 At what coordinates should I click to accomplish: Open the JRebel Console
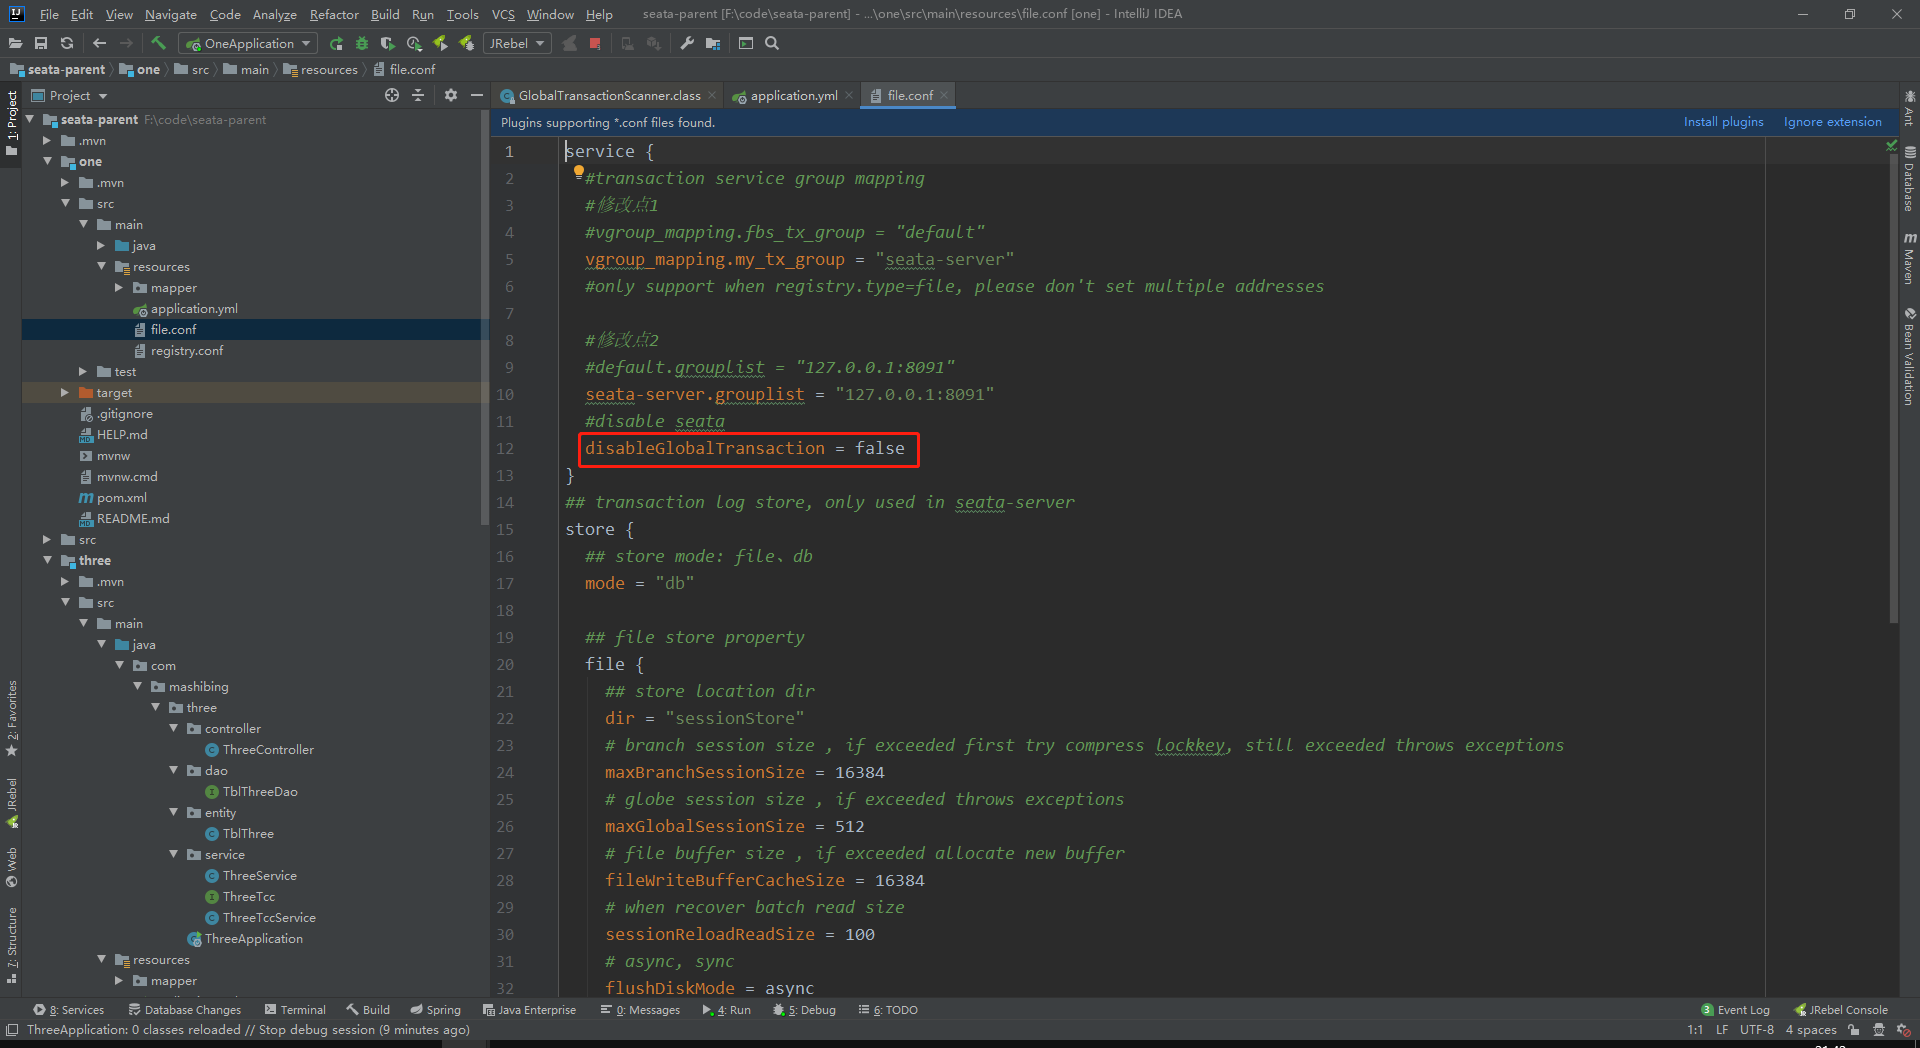point(1841,1010)
